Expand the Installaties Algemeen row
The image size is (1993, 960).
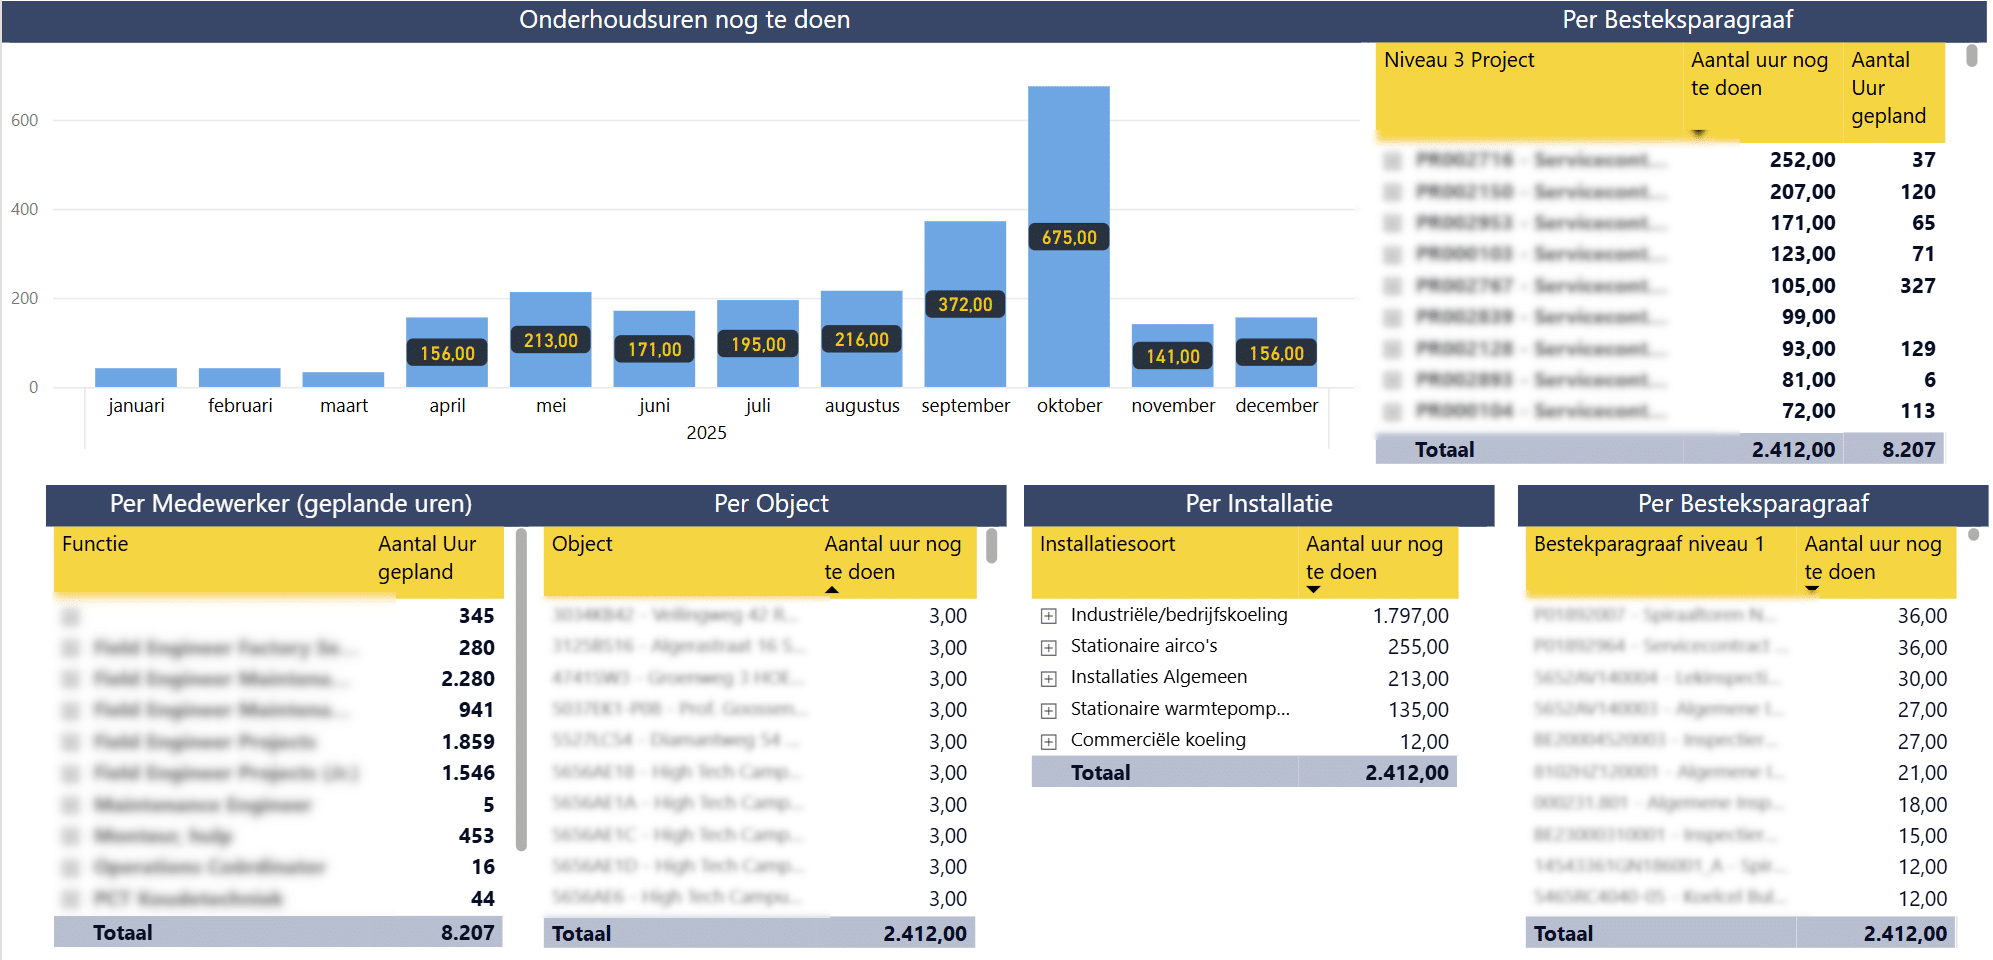tap(1048, 679)
